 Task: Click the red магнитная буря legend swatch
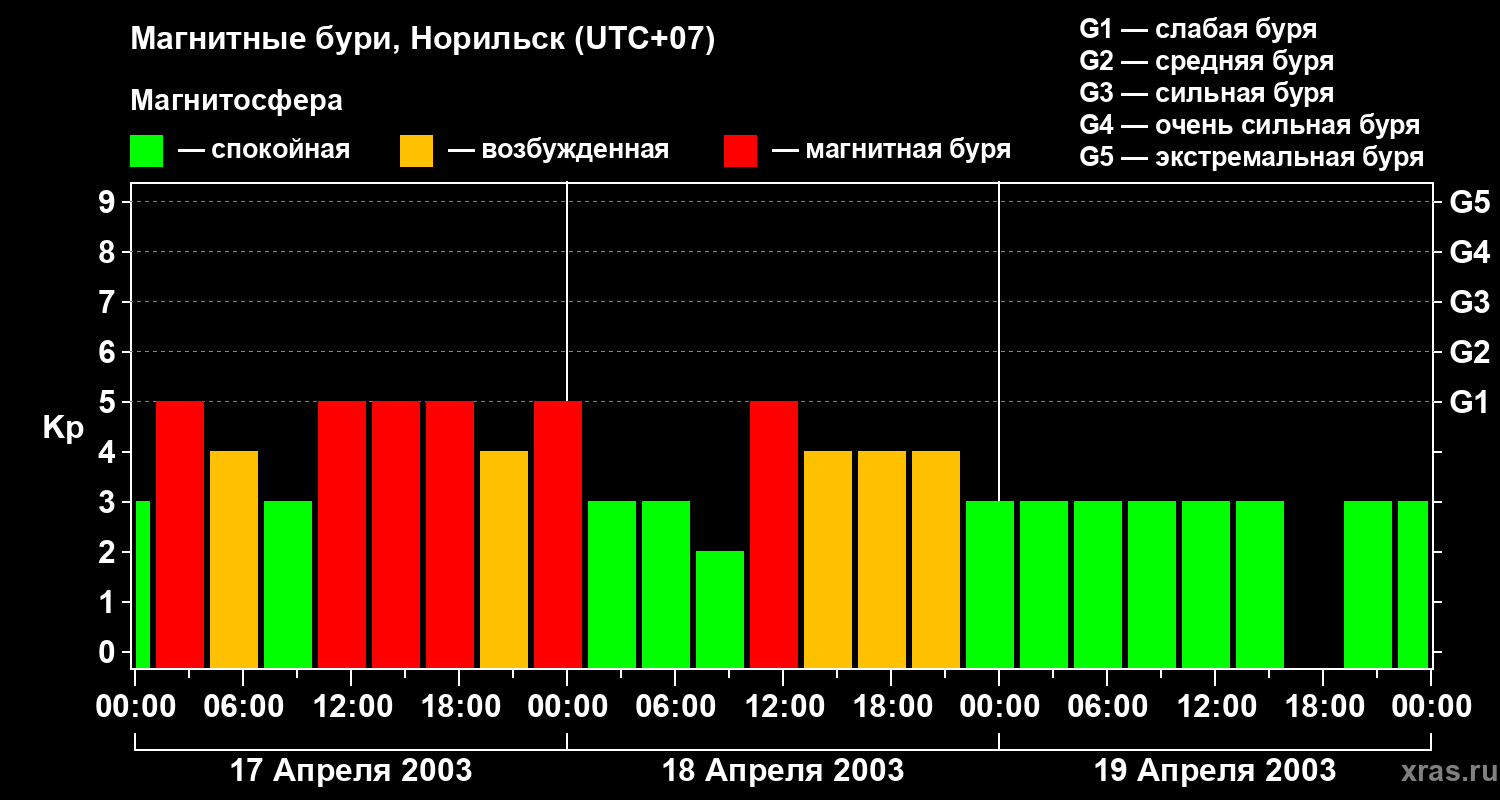[740, 150]
